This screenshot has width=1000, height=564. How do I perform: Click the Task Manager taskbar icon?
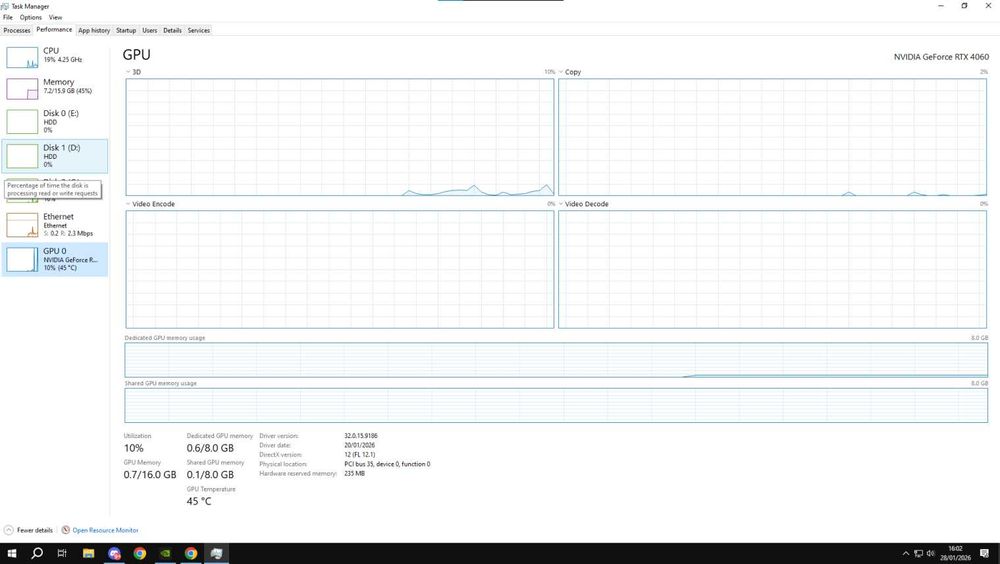pyautogui.click(x=216, y=553)
